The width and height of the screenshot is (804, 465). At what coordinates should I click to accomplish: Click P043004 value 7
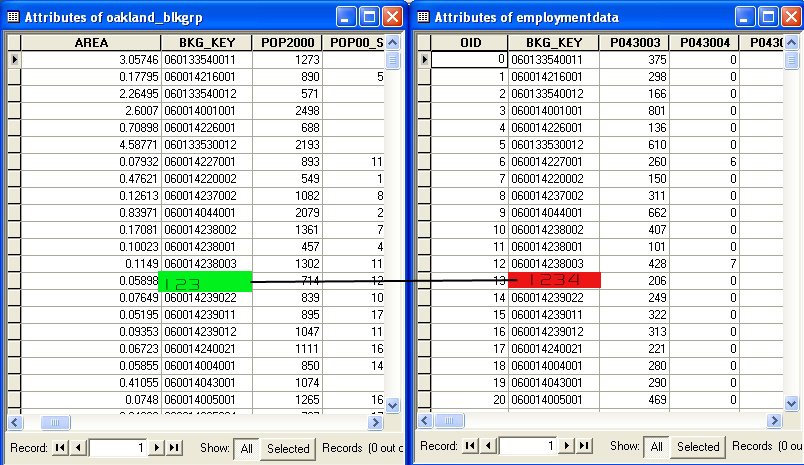click(x=705, y=264)
